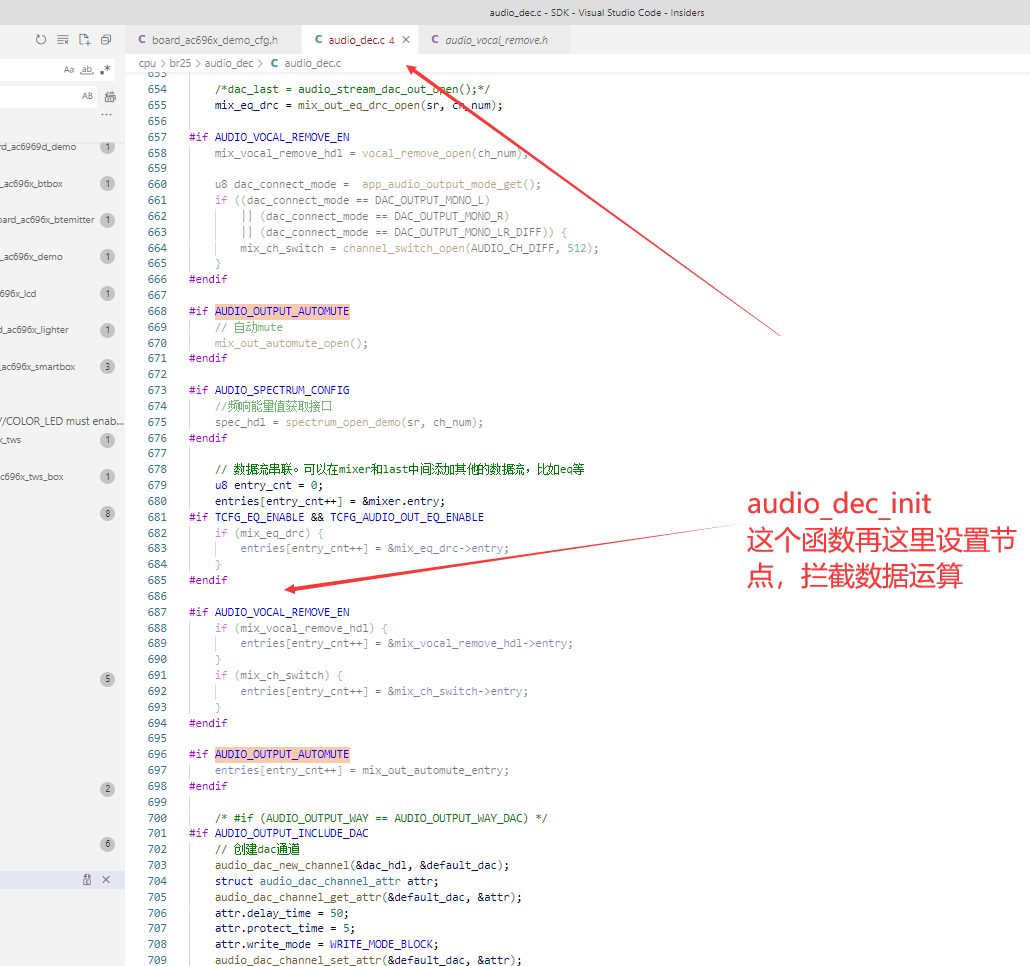The width and height of the screenshot is (1030, 966).
Task: Enable regular expression search
Action: point(105,70)
